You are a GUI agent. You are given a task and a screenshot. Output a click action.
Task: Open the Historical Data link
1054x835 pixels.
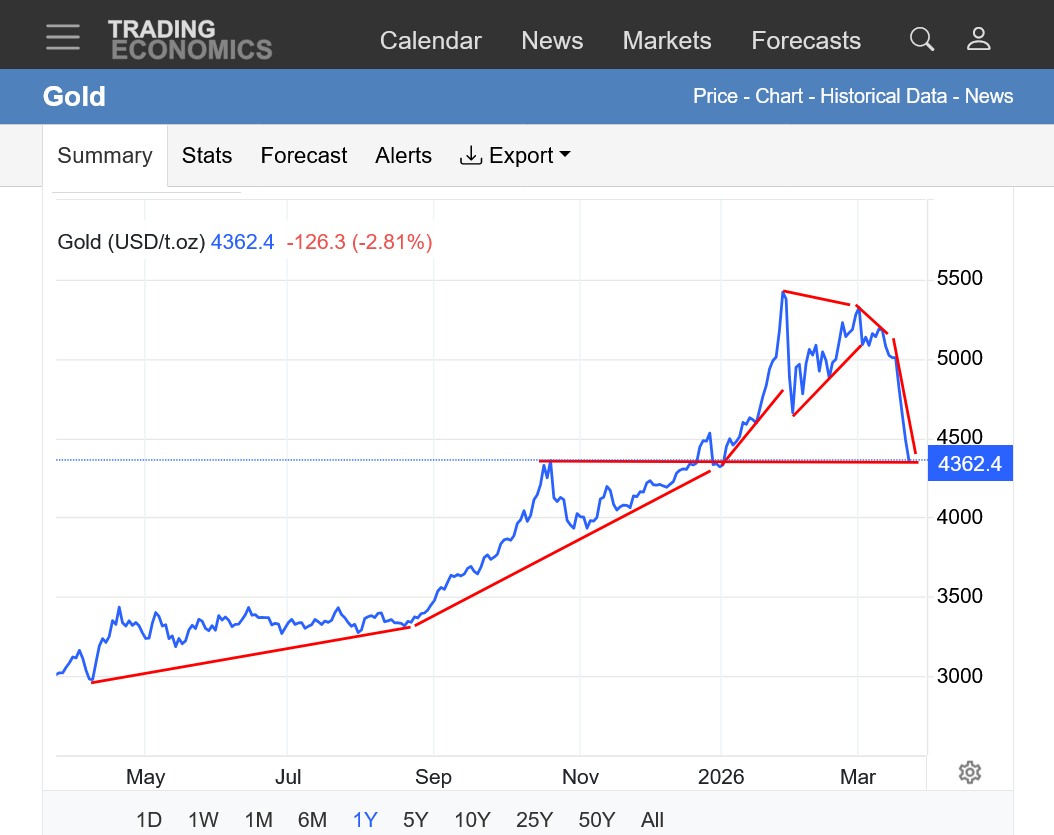[883, 97]
